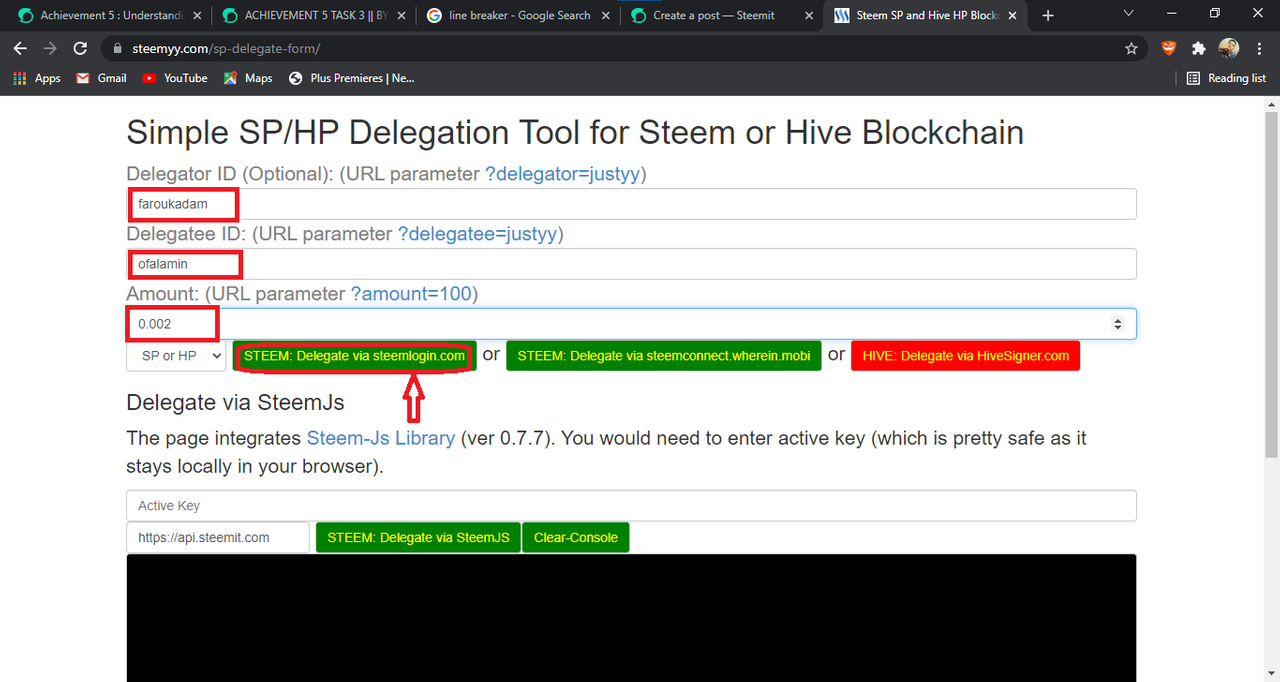Screen dimensions: 1280x682
Task: View site info via the padlock icon
Action: (117, 48)
